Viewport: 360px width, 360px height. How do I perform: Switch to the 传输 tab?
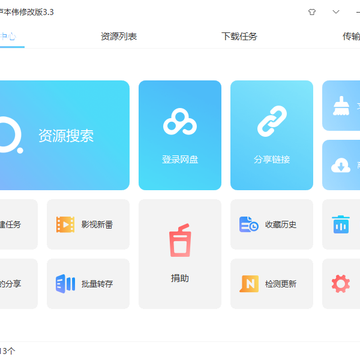pos(351,36)
